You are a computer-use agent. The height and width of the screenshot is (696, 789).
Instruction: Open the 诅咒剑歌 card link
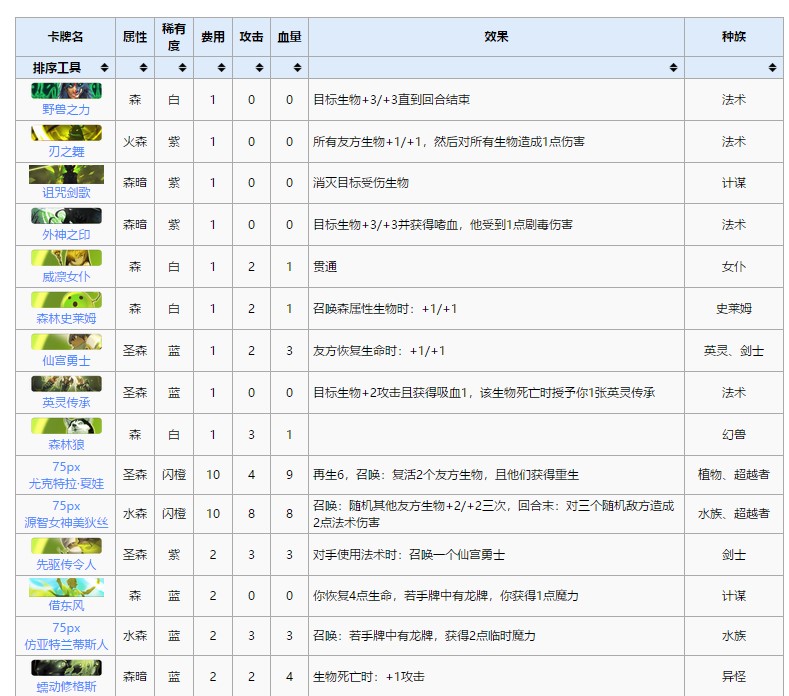tap(66, 192)
